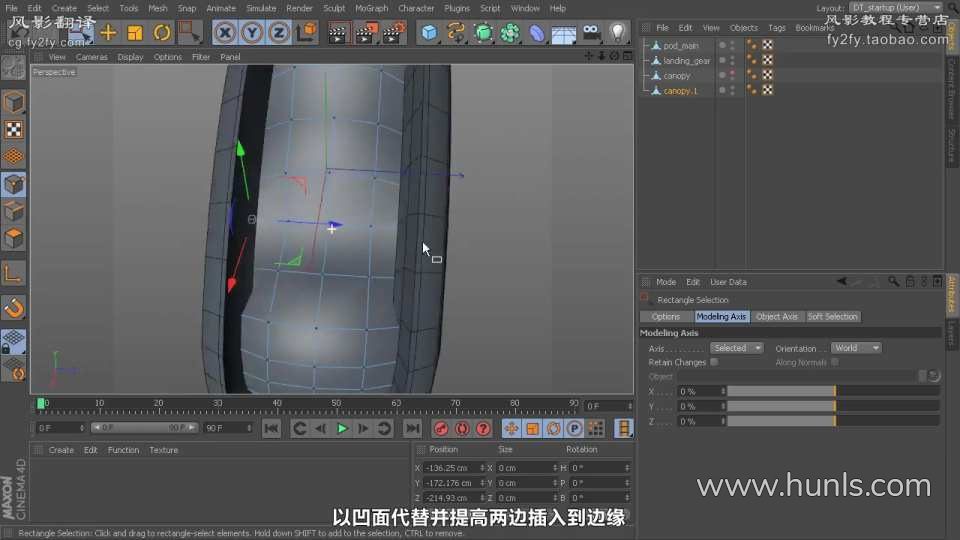Open the viewport Display menu
Image resolution: width=960 pixels, height=540 pixels.
(130, 57)
